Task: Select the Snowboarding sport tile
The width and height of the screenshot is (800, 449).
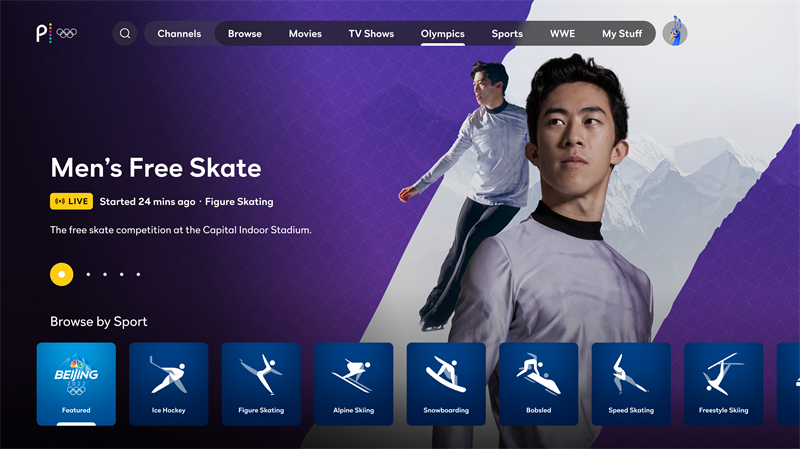Action: click(x=446, y=384)
